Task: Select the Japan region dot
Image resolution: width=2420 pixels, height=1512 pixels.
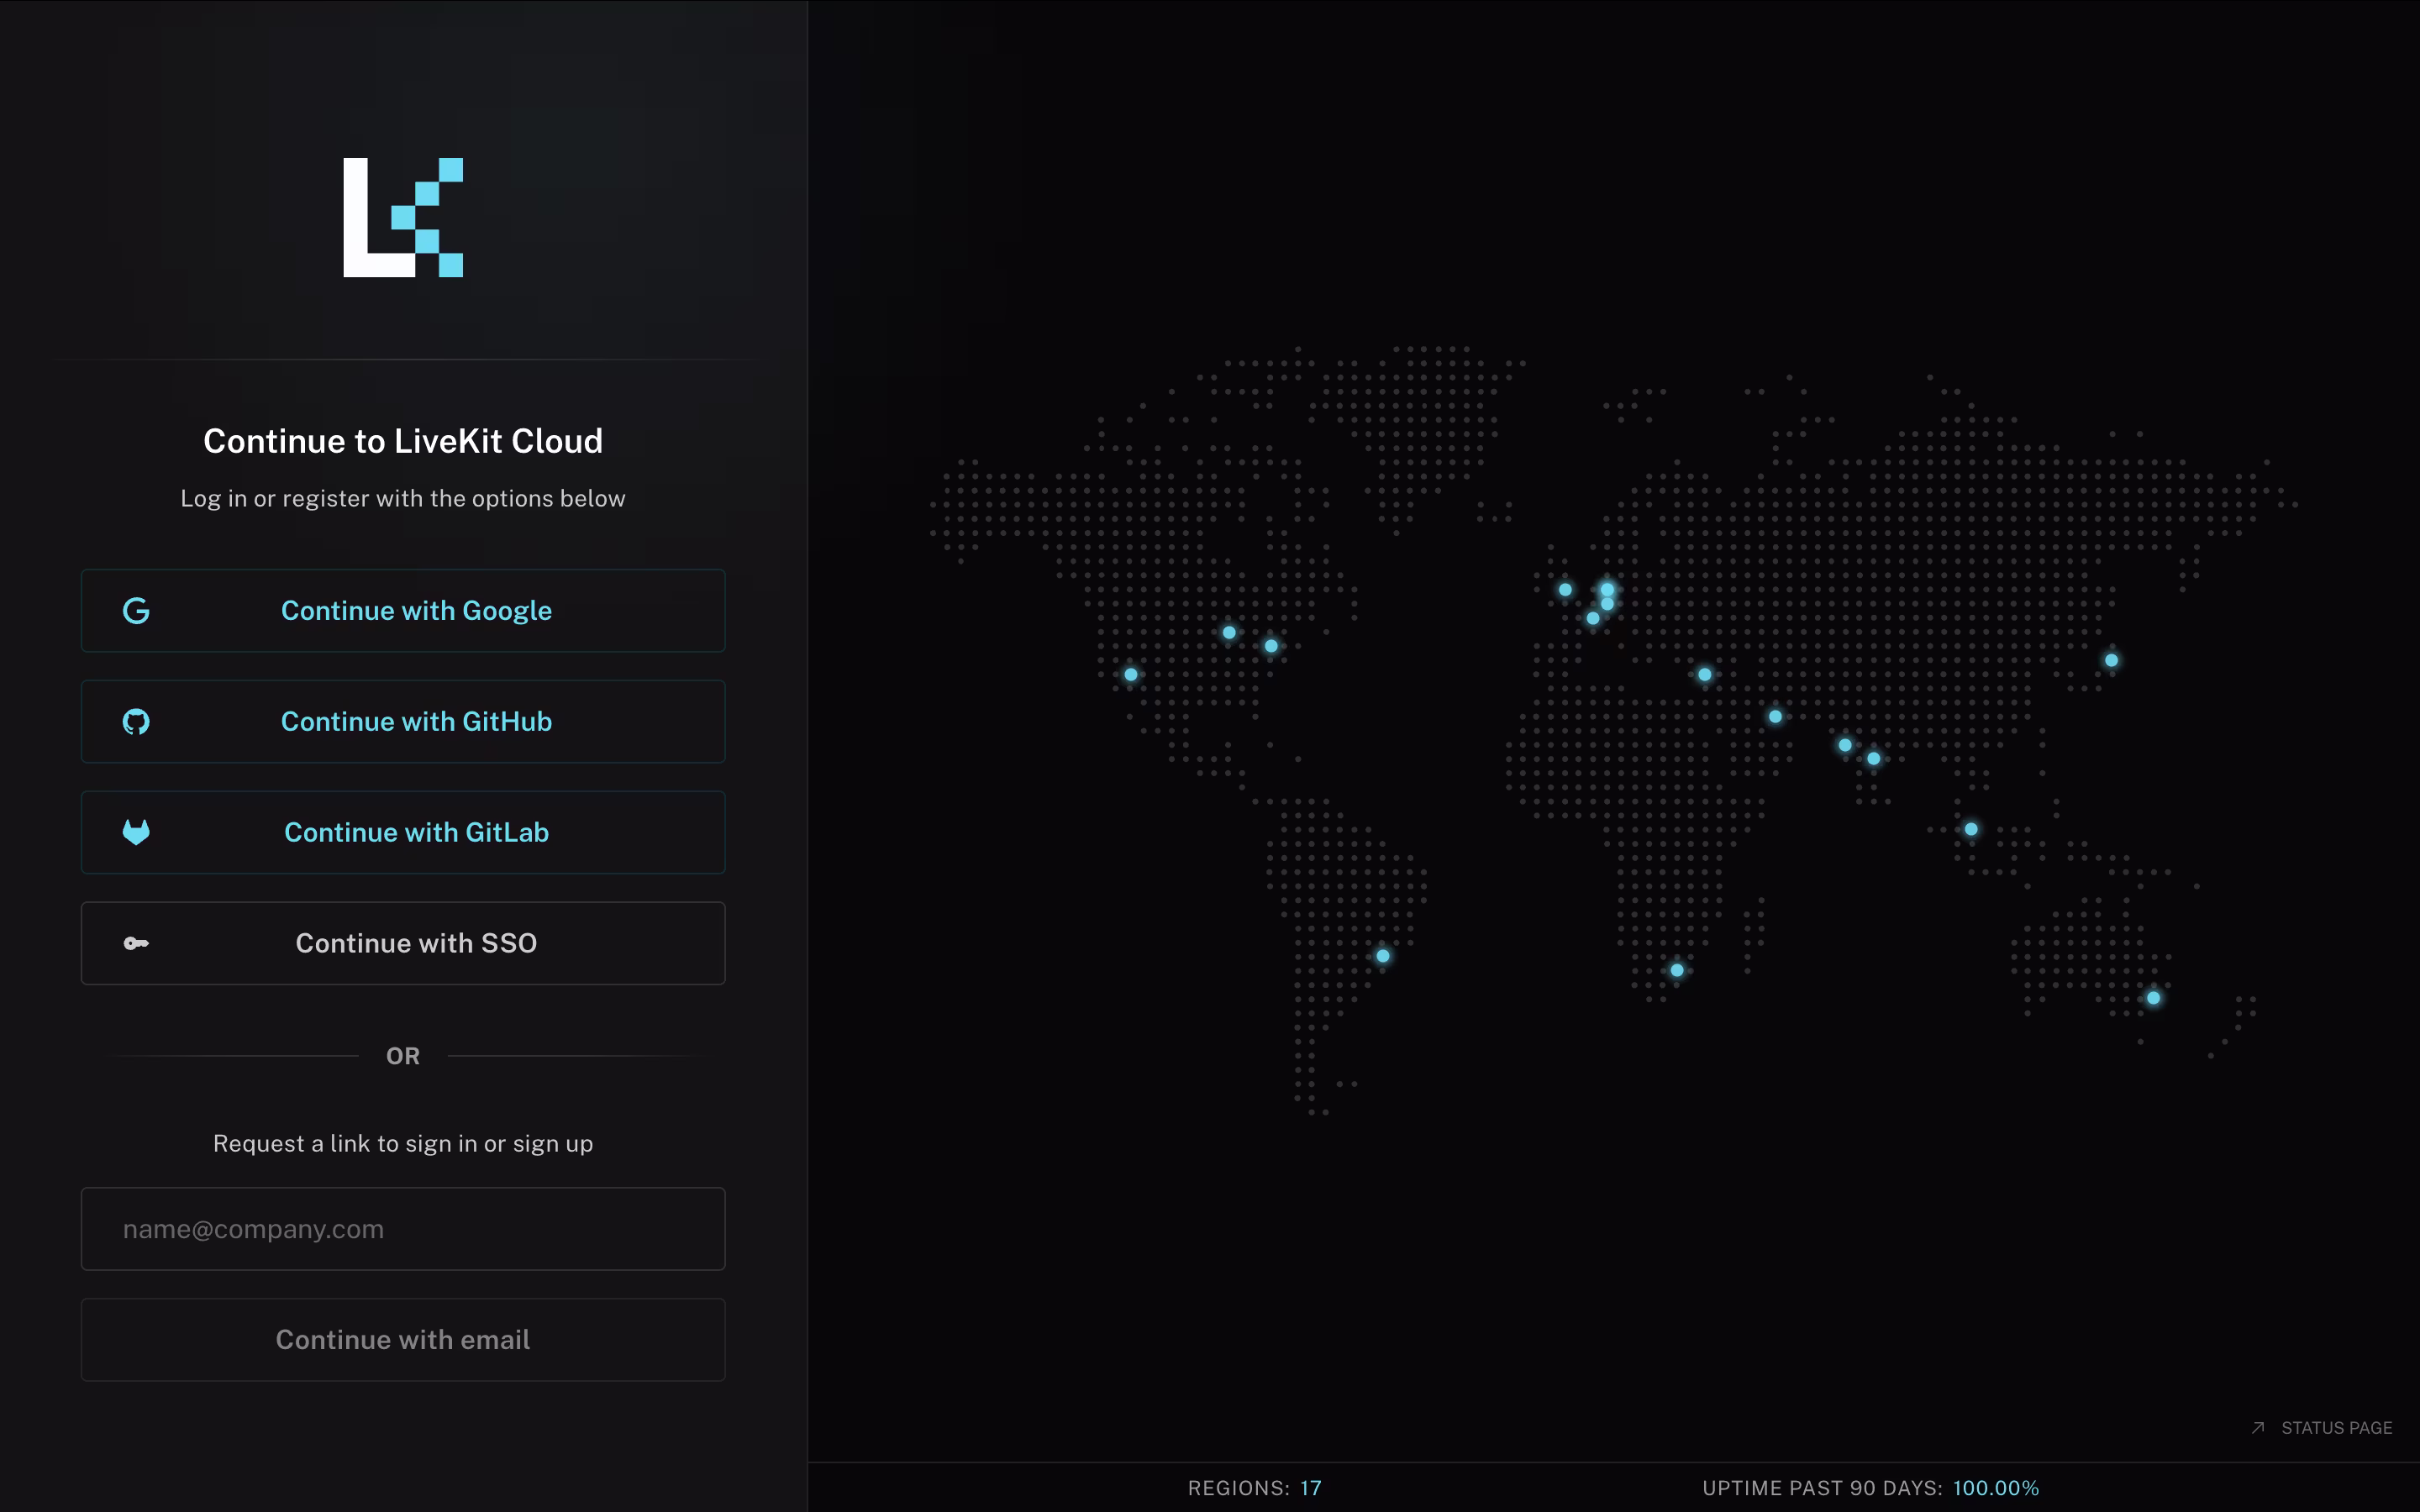Action: [2112, 660]
